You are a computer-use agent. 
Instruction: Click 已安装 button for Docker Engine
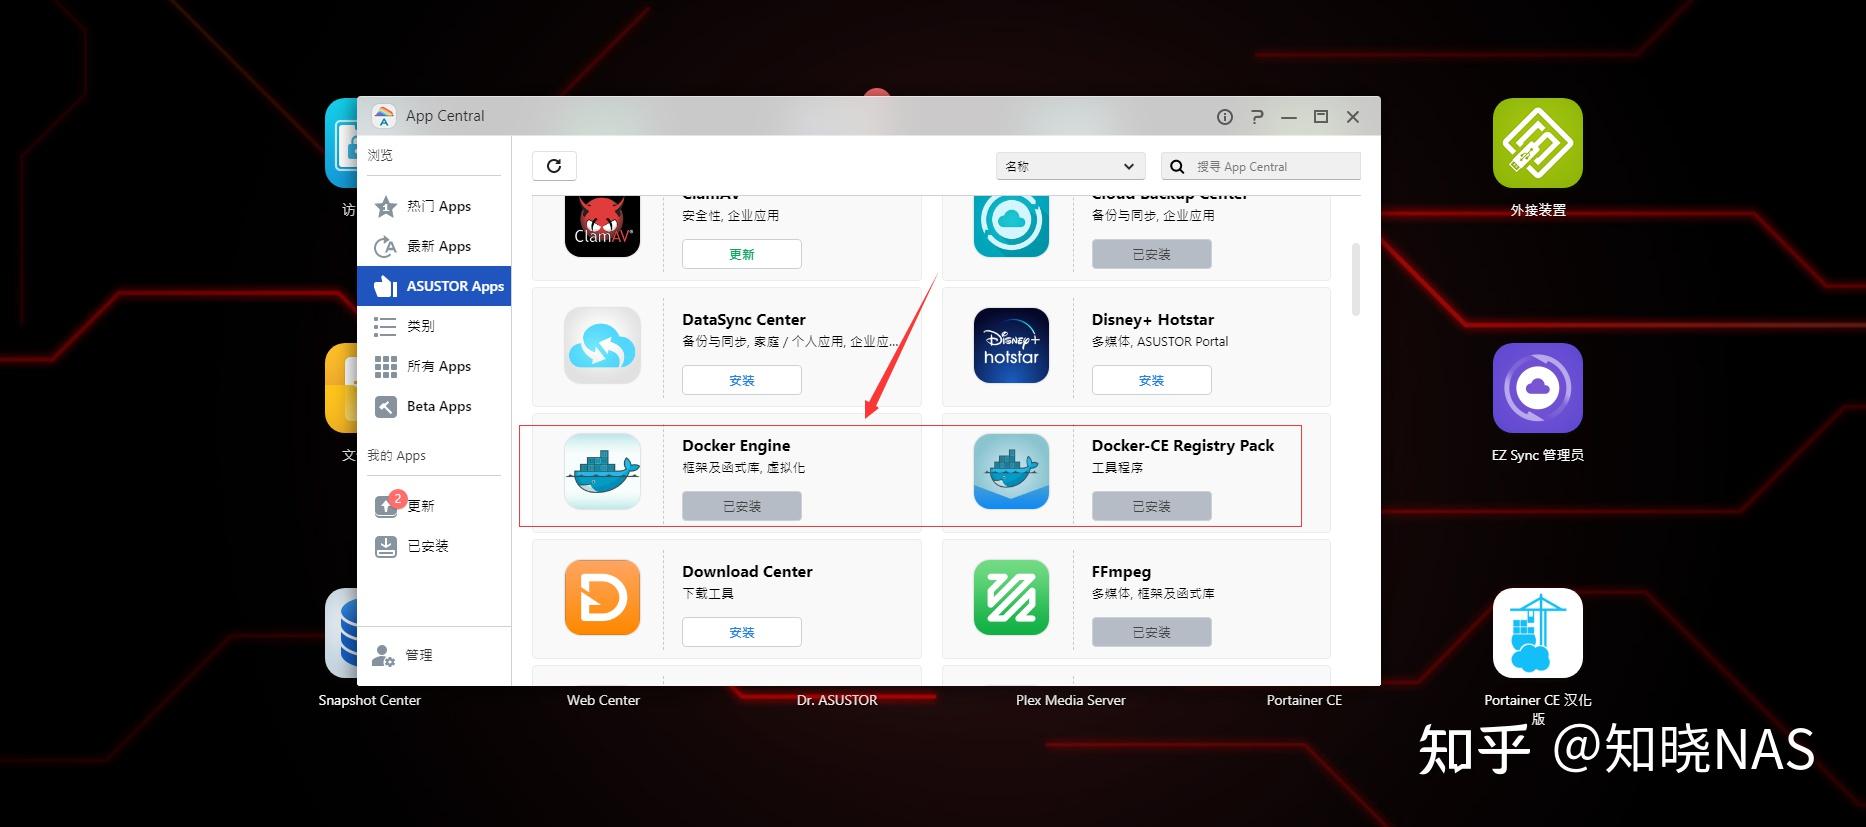pyautogui.click(x=742, y=506)
